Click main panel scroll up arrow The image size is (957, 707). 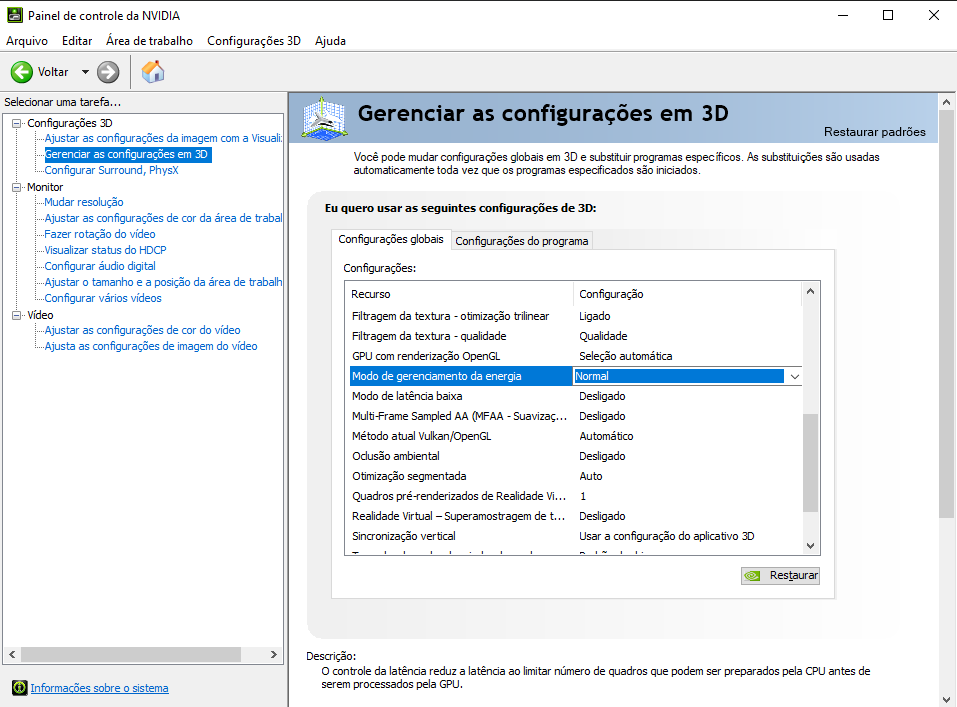tap(946, 102)
